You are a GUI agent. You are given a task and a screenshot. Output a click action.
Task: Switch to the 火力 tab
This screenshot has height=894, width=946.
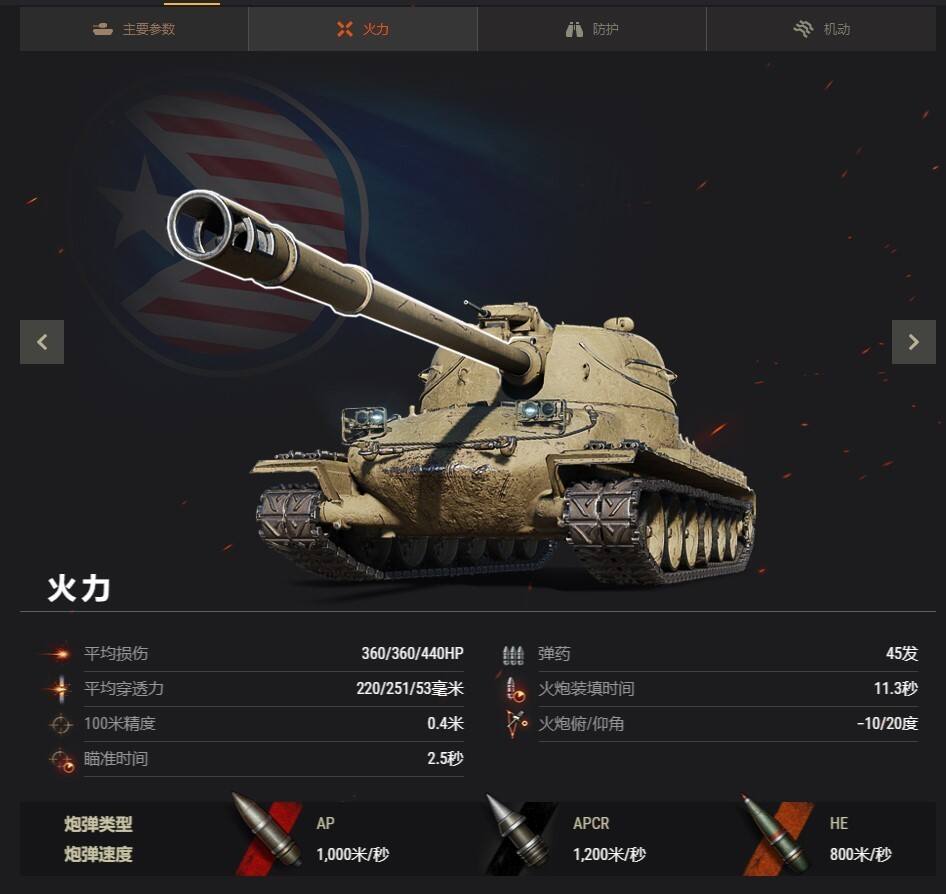click(x=363, y=29)
